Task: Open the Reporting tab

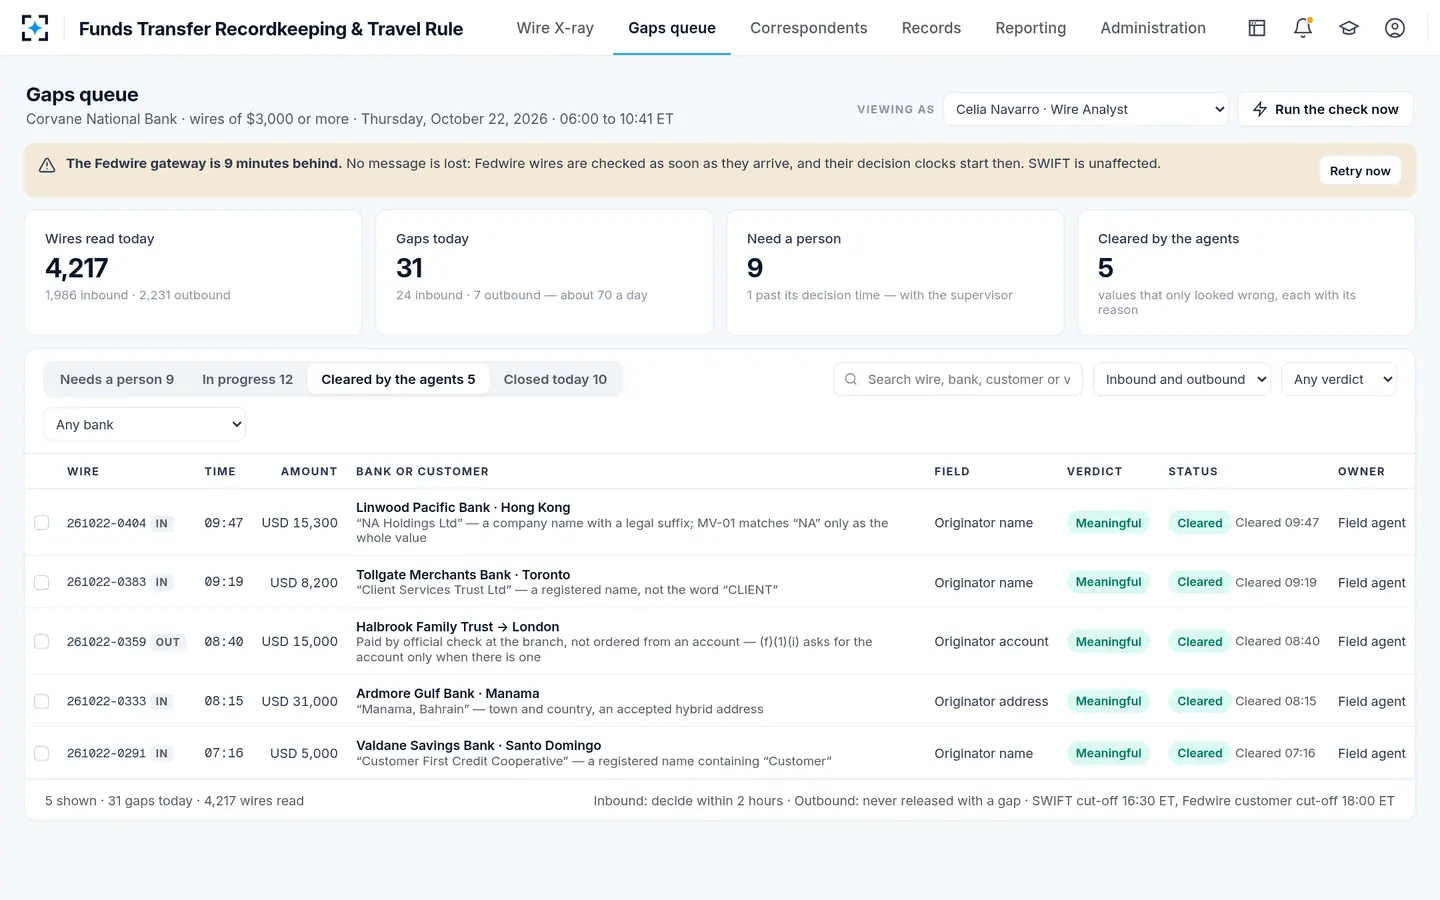Action: [x=1031, y=28]
